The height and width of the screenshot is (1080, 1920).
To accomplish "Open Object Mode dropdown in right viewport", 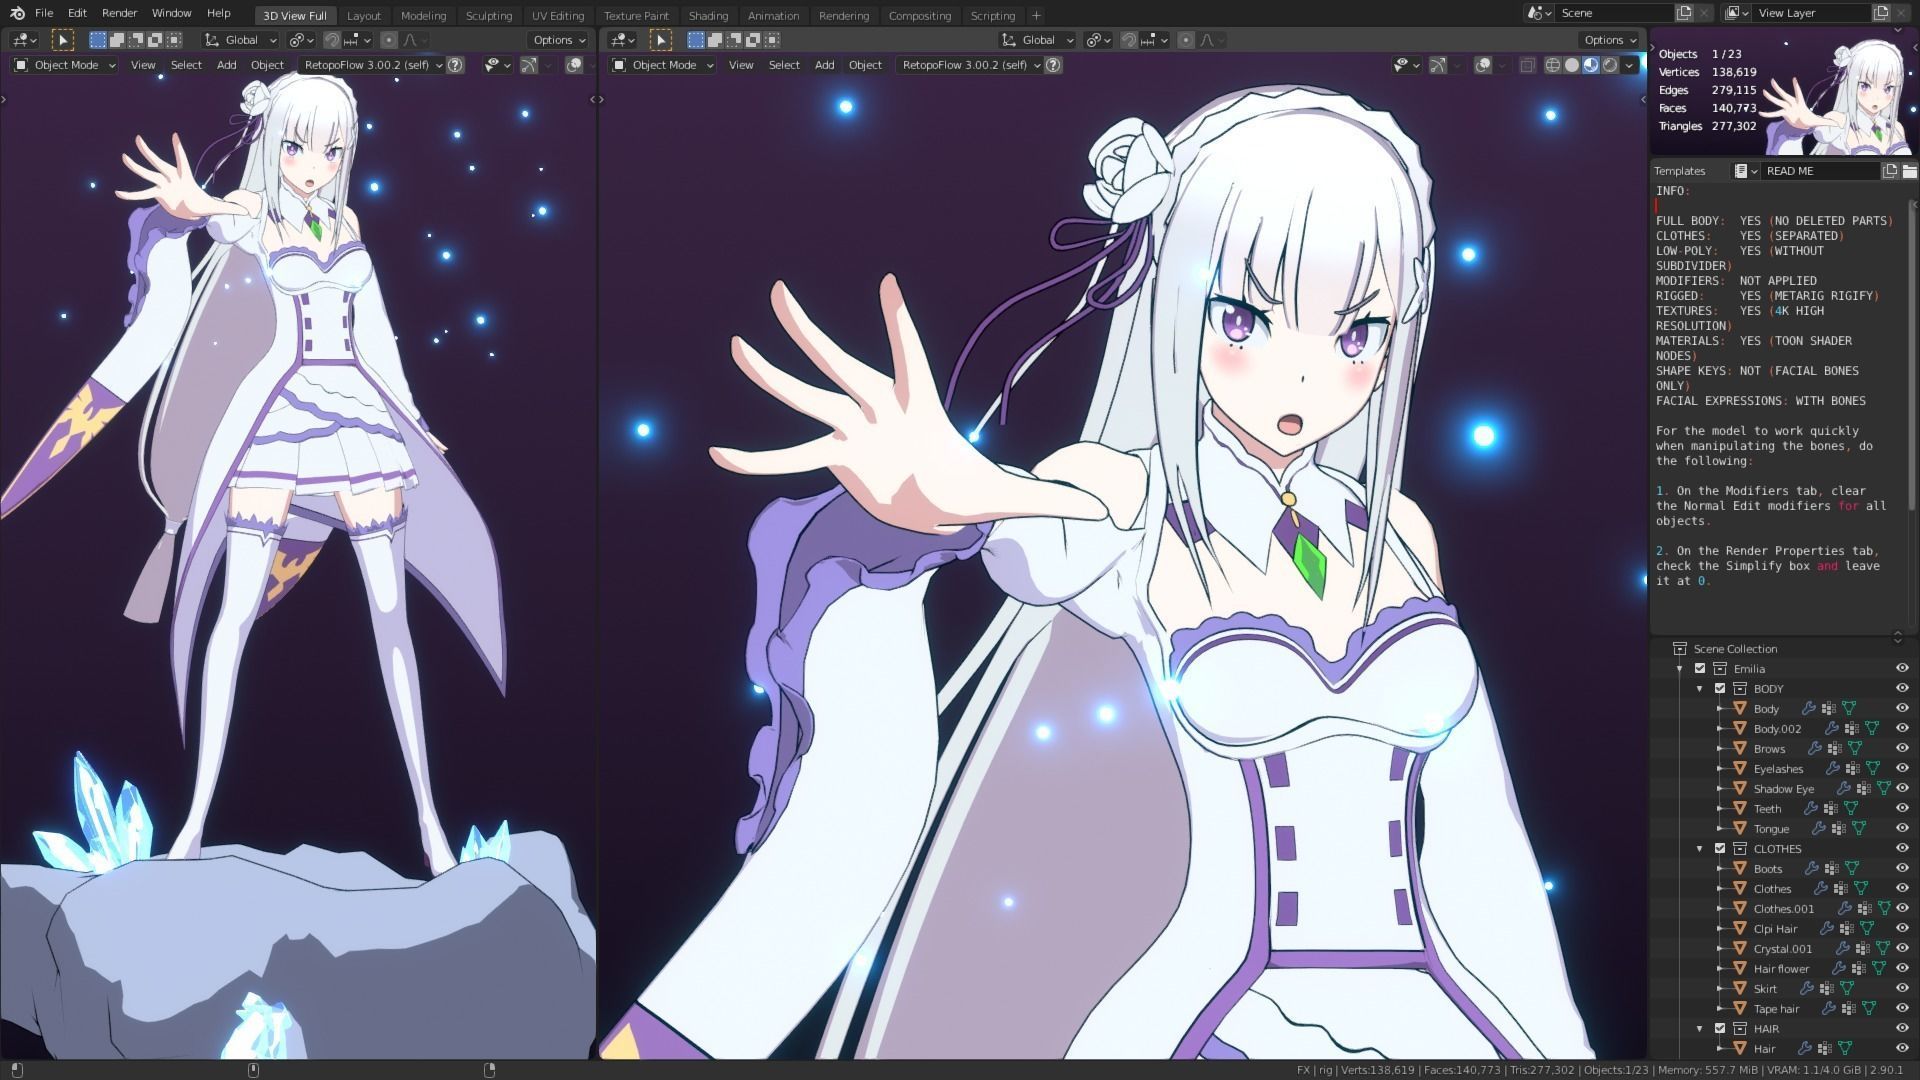I will [x=663, y=65].
